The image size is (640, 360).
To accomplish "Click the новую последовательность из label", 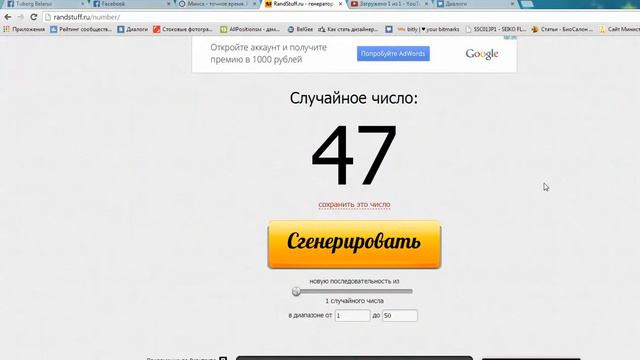I will click(x=354, y=281).
